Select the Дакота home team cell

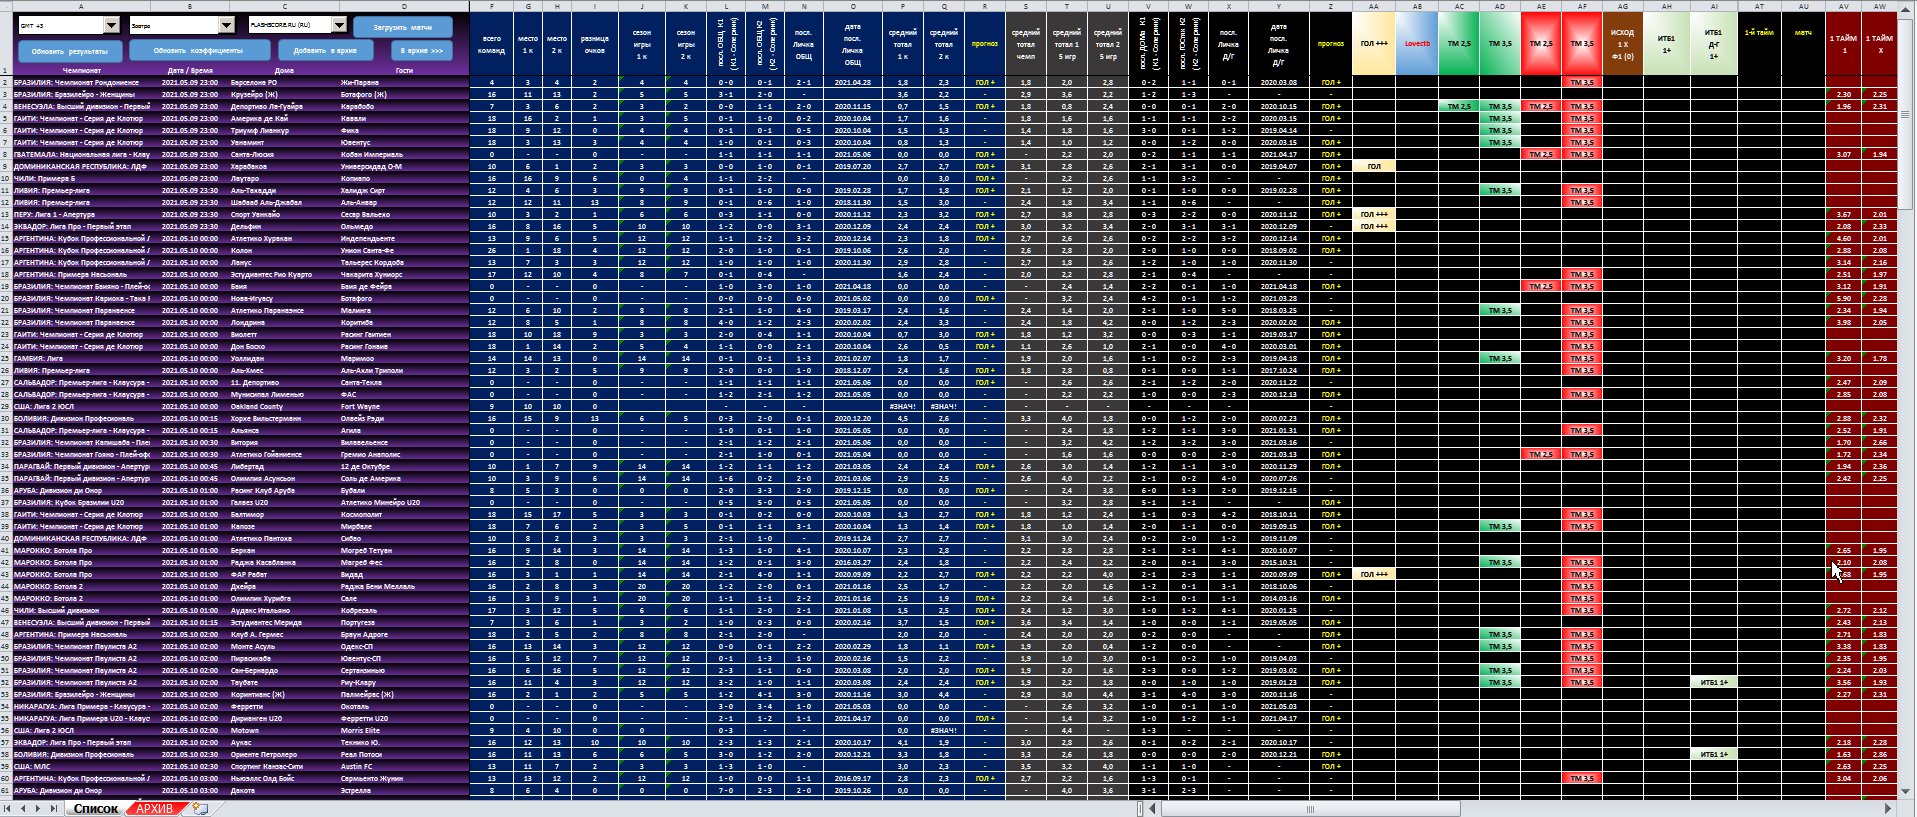pos(284,790)
